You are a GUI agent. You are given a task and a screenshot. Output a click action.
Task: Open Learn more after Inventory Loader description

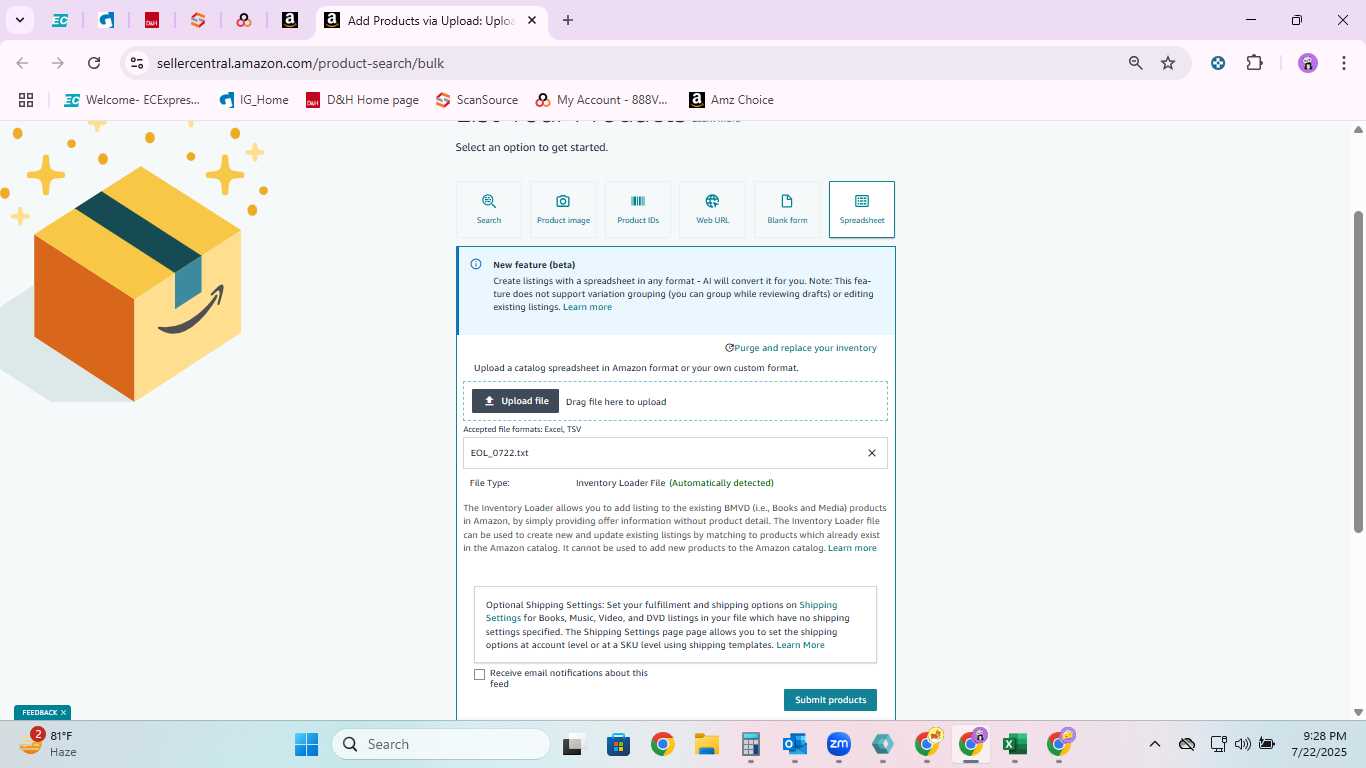click(x=852, y=548)
